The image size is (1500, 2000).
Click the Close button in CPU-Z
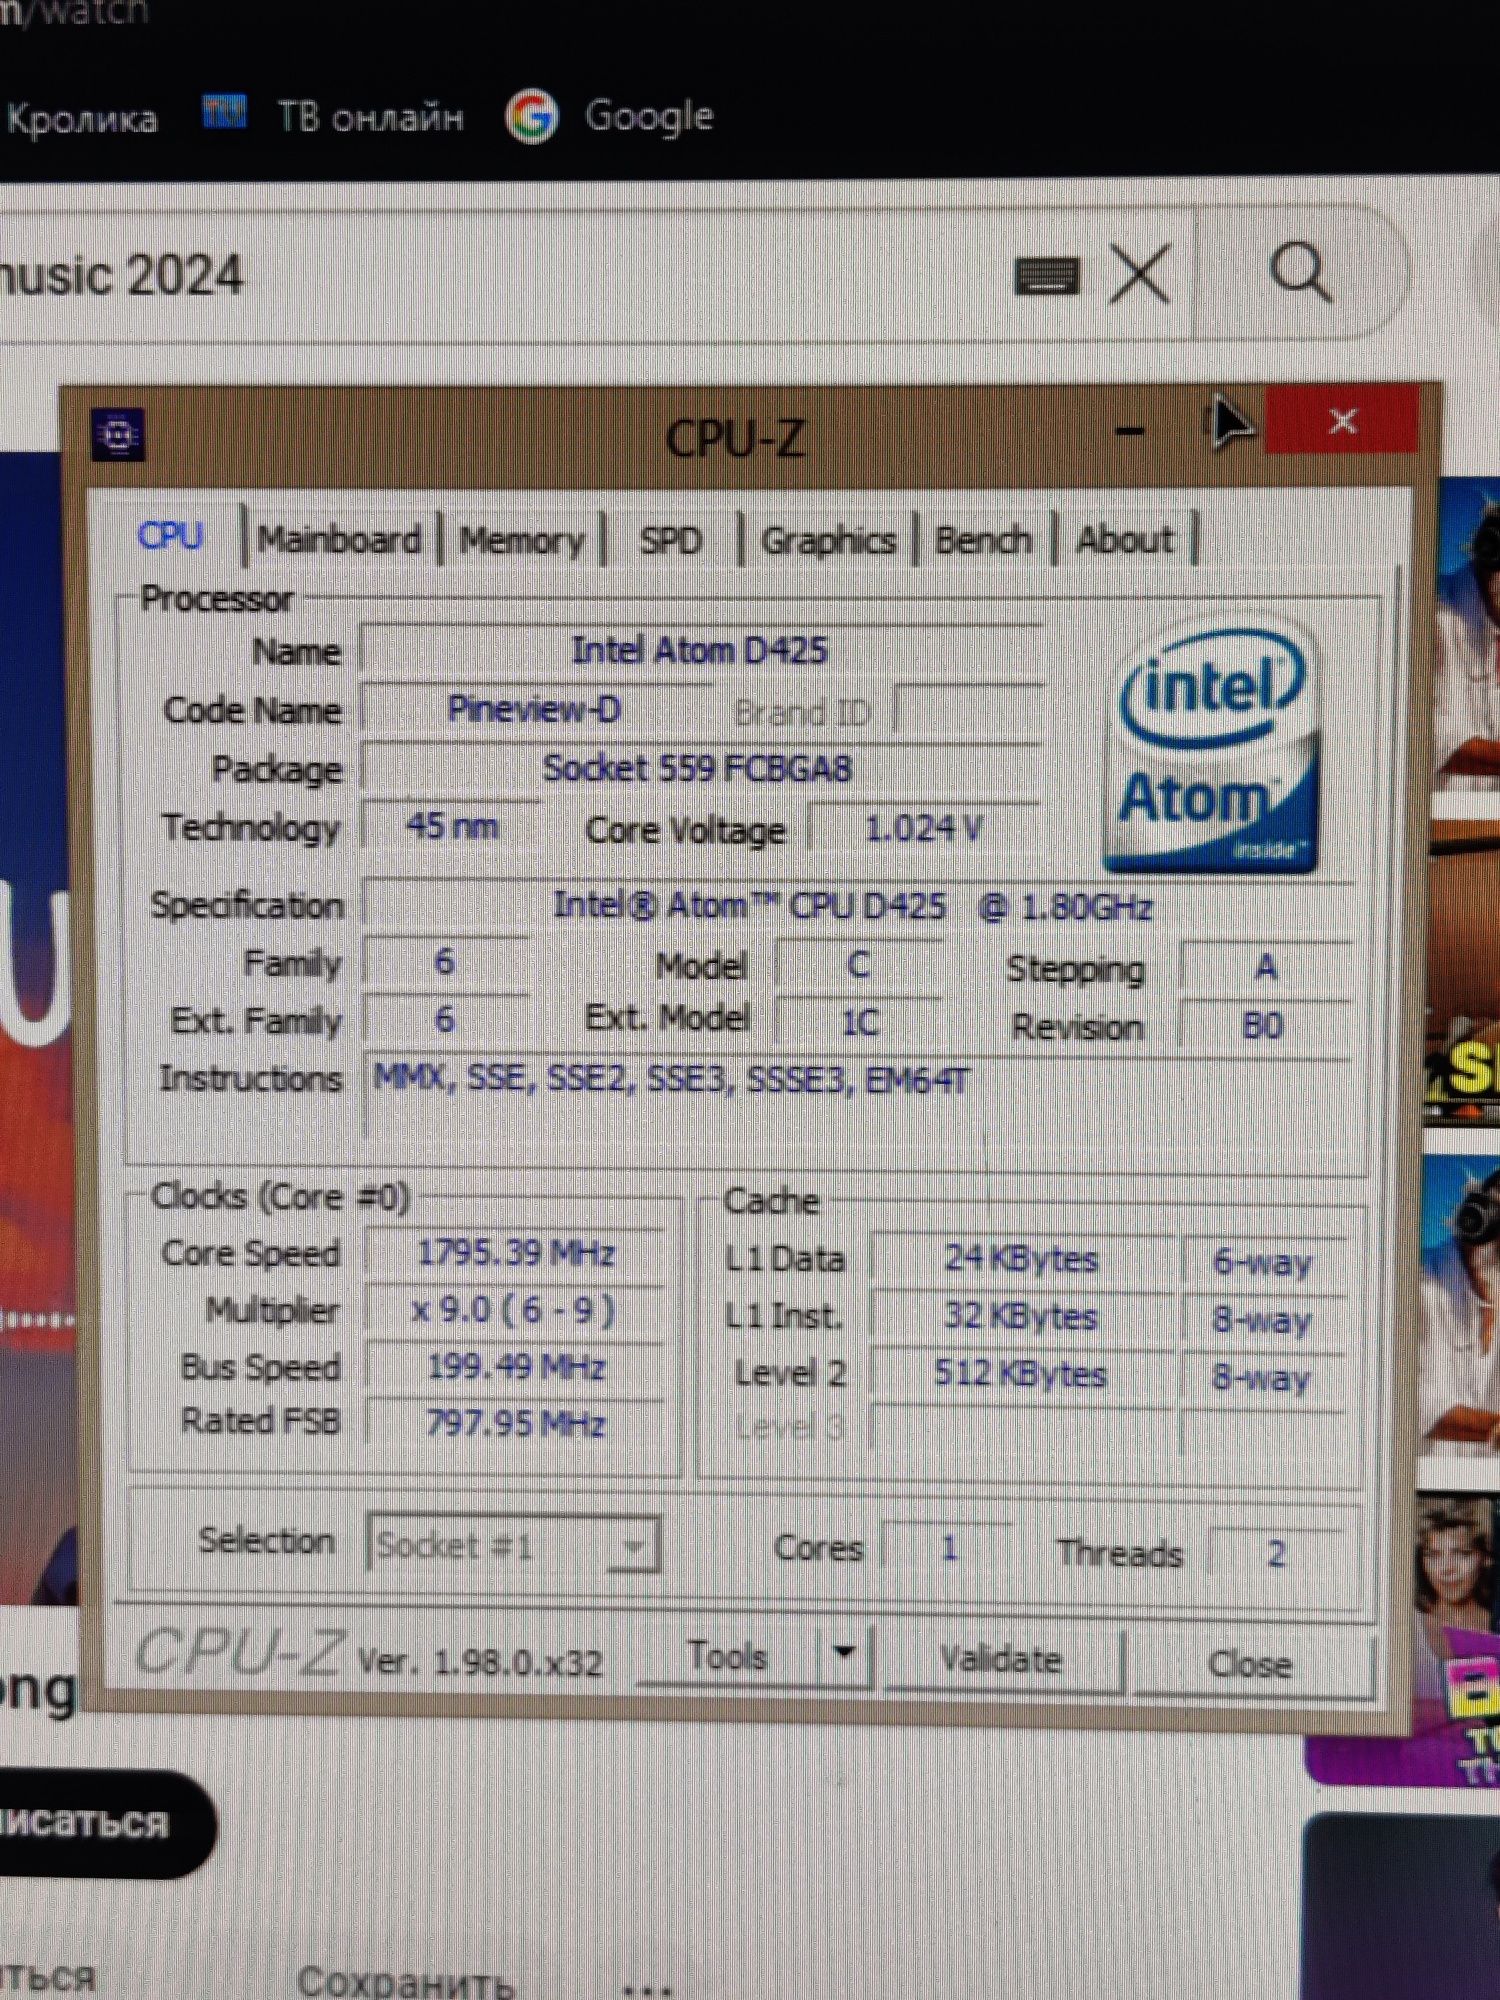[1250, 1664]
